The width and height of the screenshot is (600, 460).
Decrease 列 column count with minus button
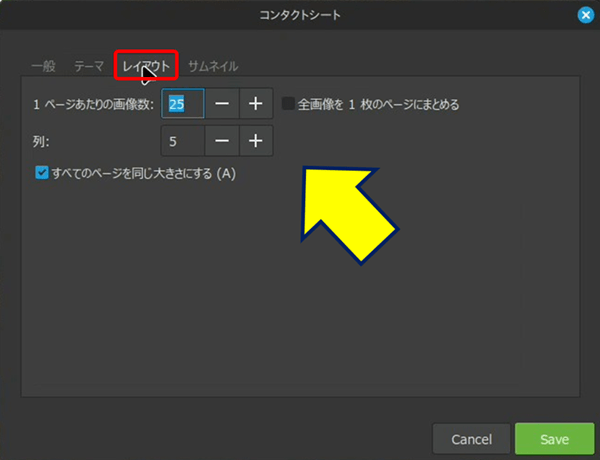(x=222, y=141)
